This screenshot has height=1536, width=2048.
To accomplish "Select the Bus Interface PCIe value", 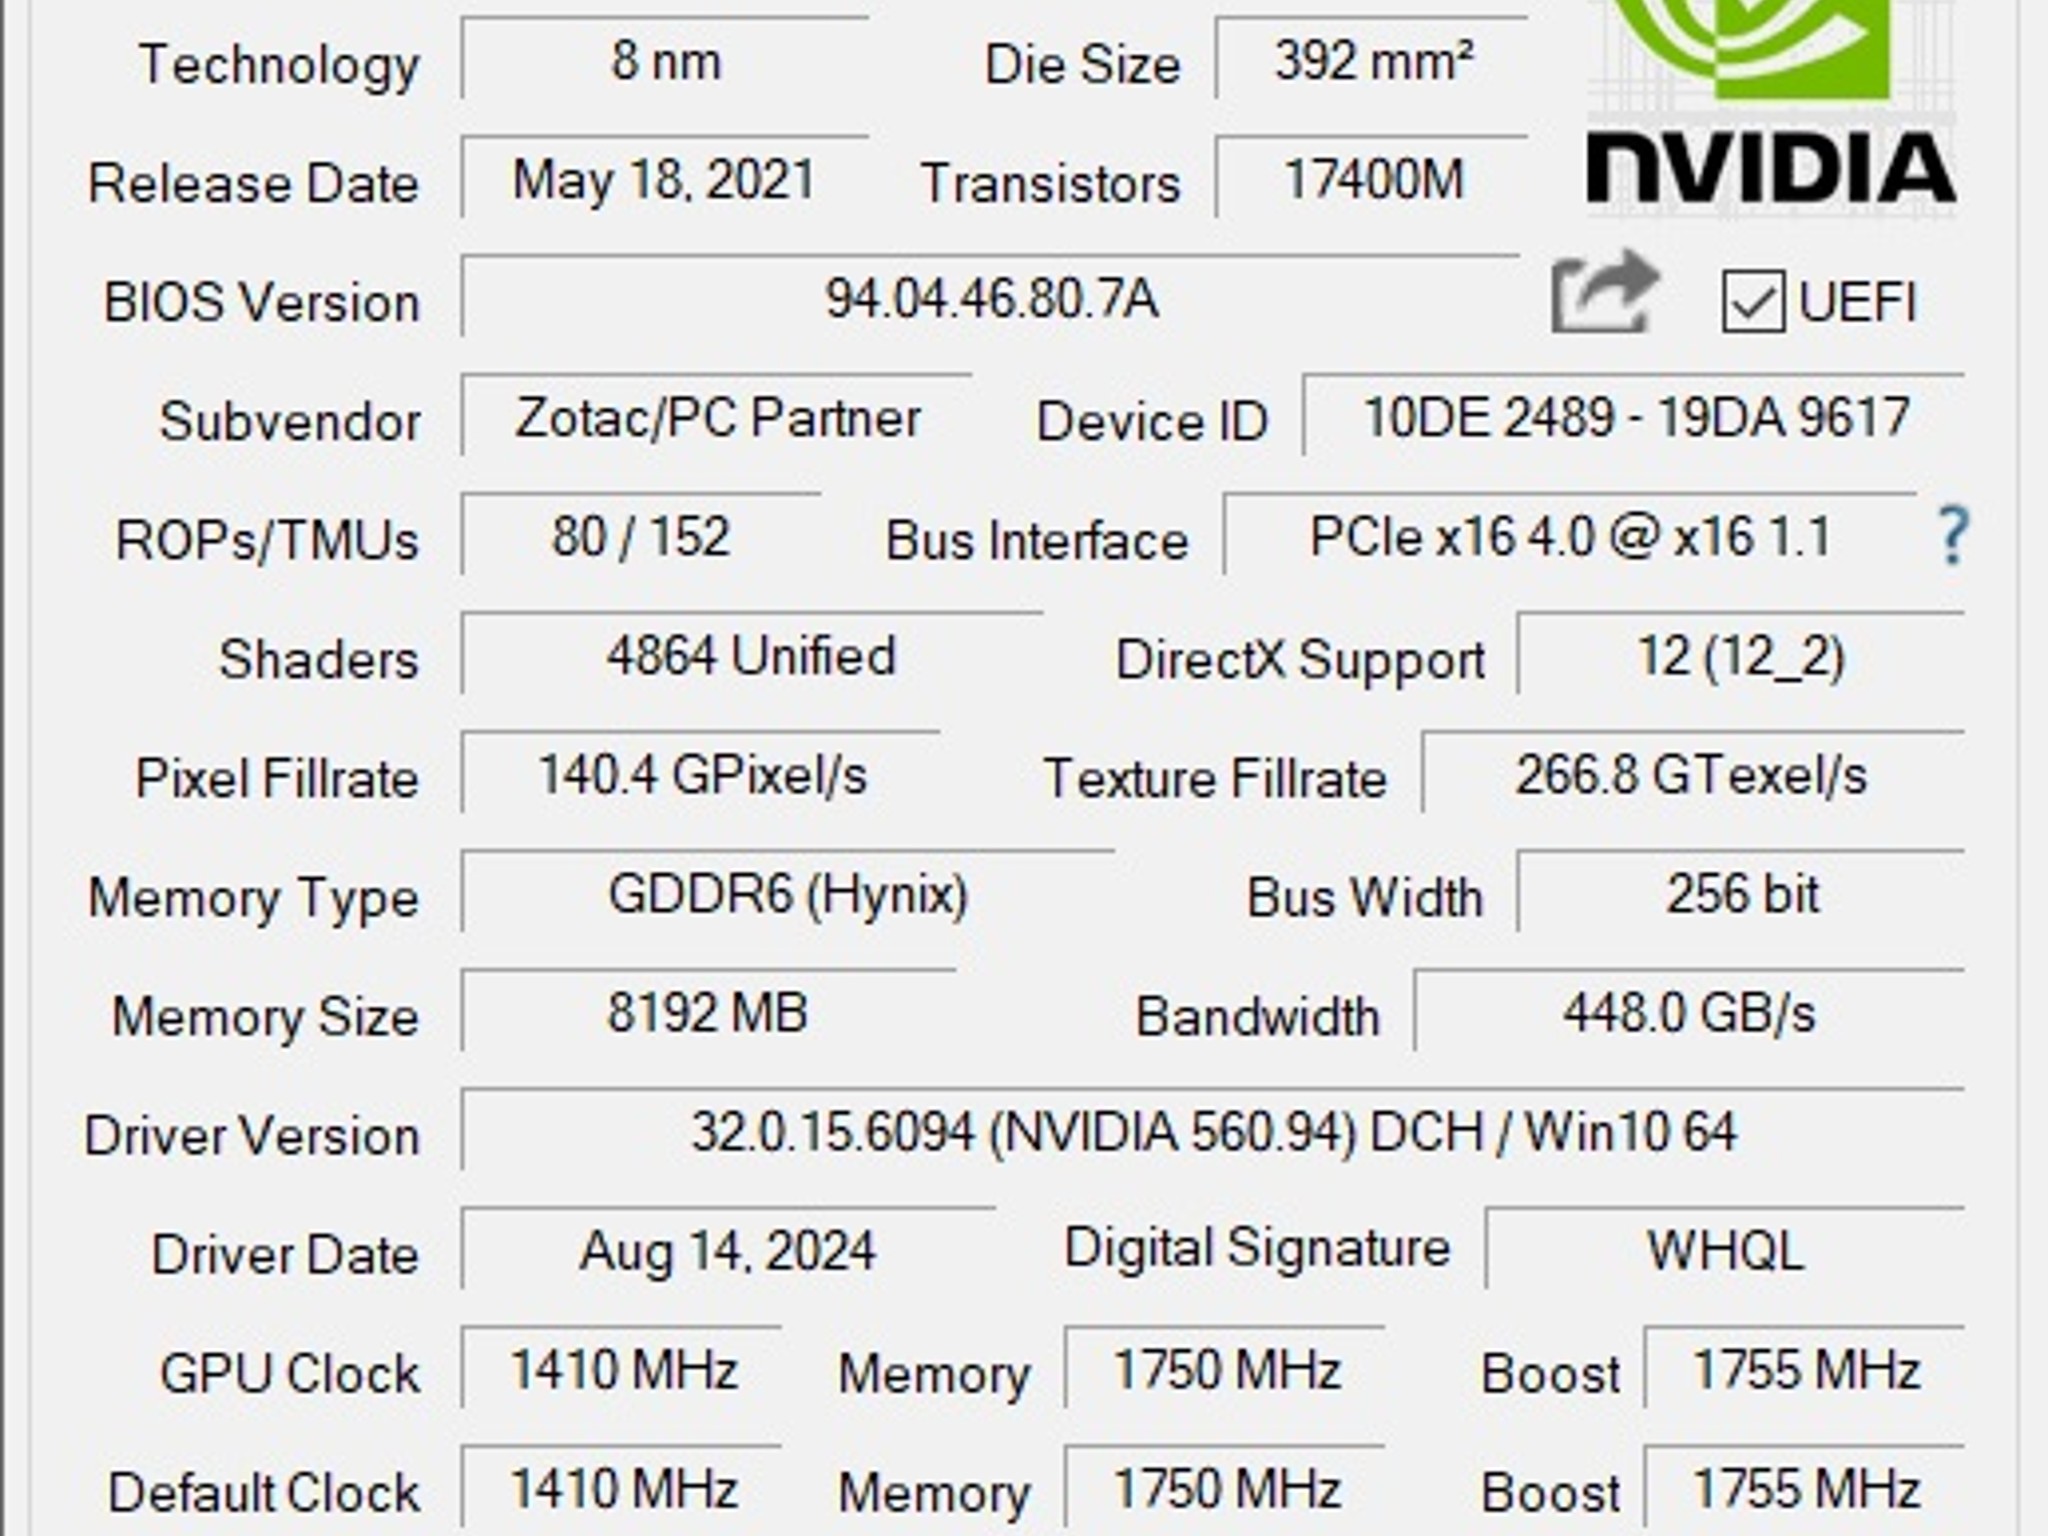I will point(1570,535).
